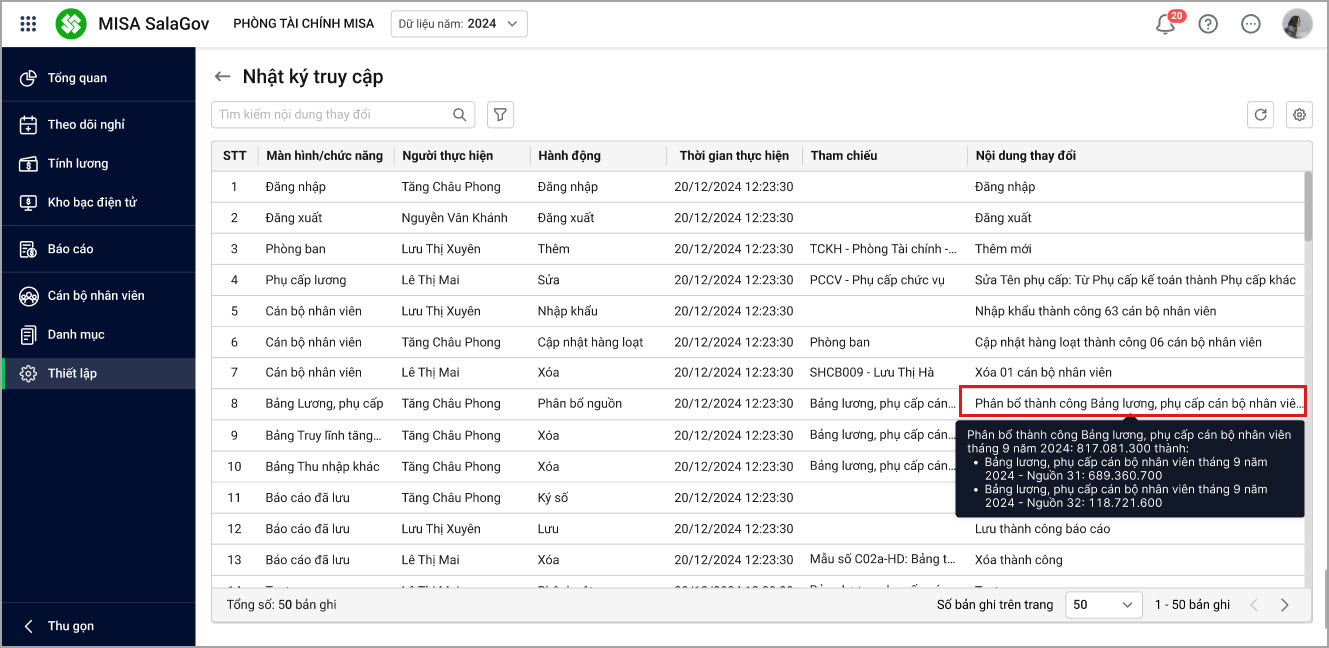The width and height of the screenshot is (1329, 648).
Task: Go to Cán bộ nhân viên menu
Action: 96,295
